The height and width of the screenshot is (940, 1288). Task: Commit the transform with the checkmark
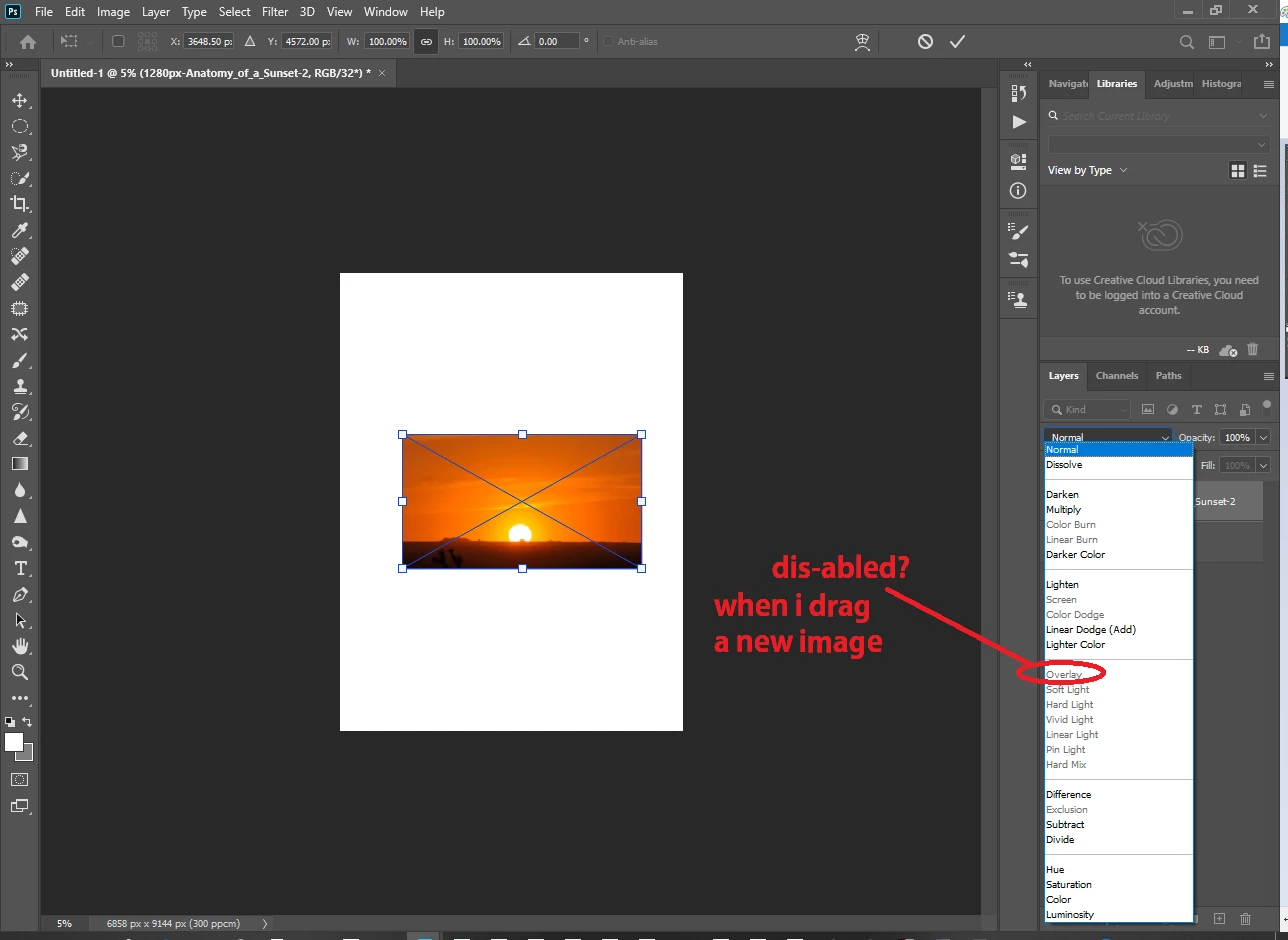tap(957, 41)
